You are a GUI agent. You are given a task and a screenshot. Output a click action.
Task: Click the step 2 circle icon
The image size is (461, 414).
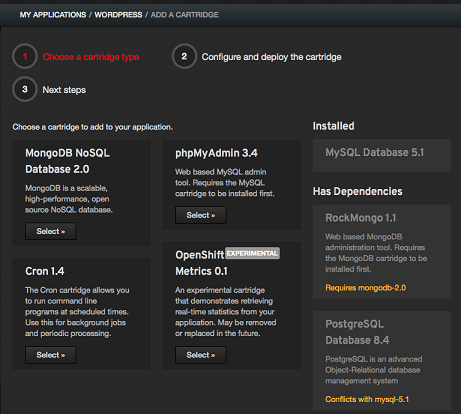pos(184,56)
